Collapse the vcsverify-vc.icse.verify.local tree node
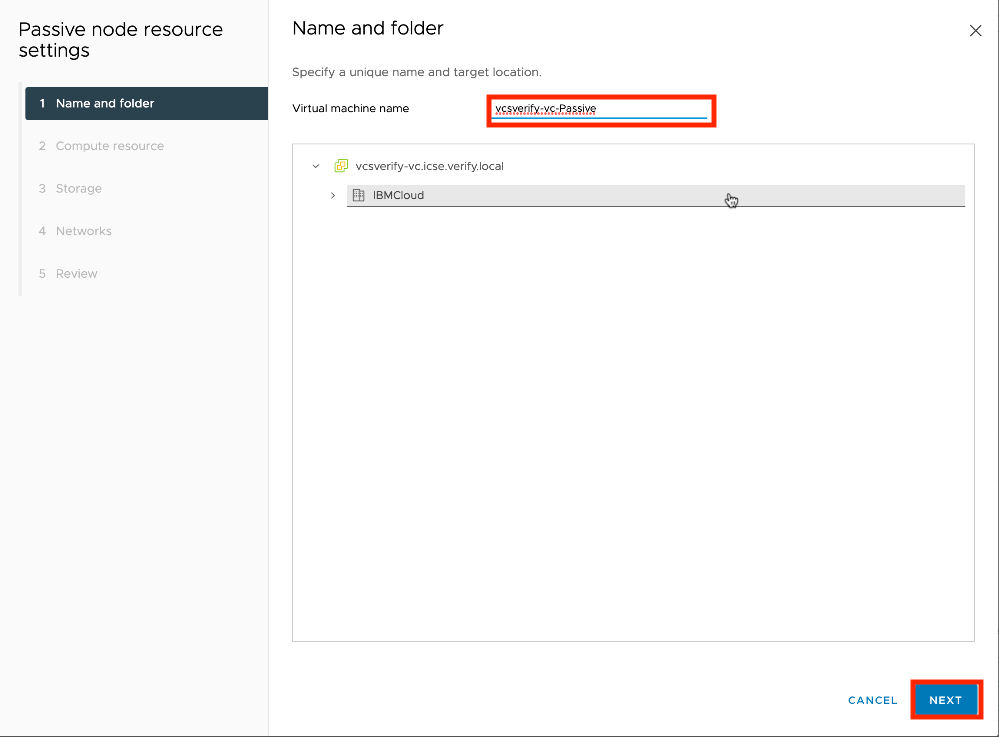The height and width of the screenshot is (737, 999). [x=316, y=166]
